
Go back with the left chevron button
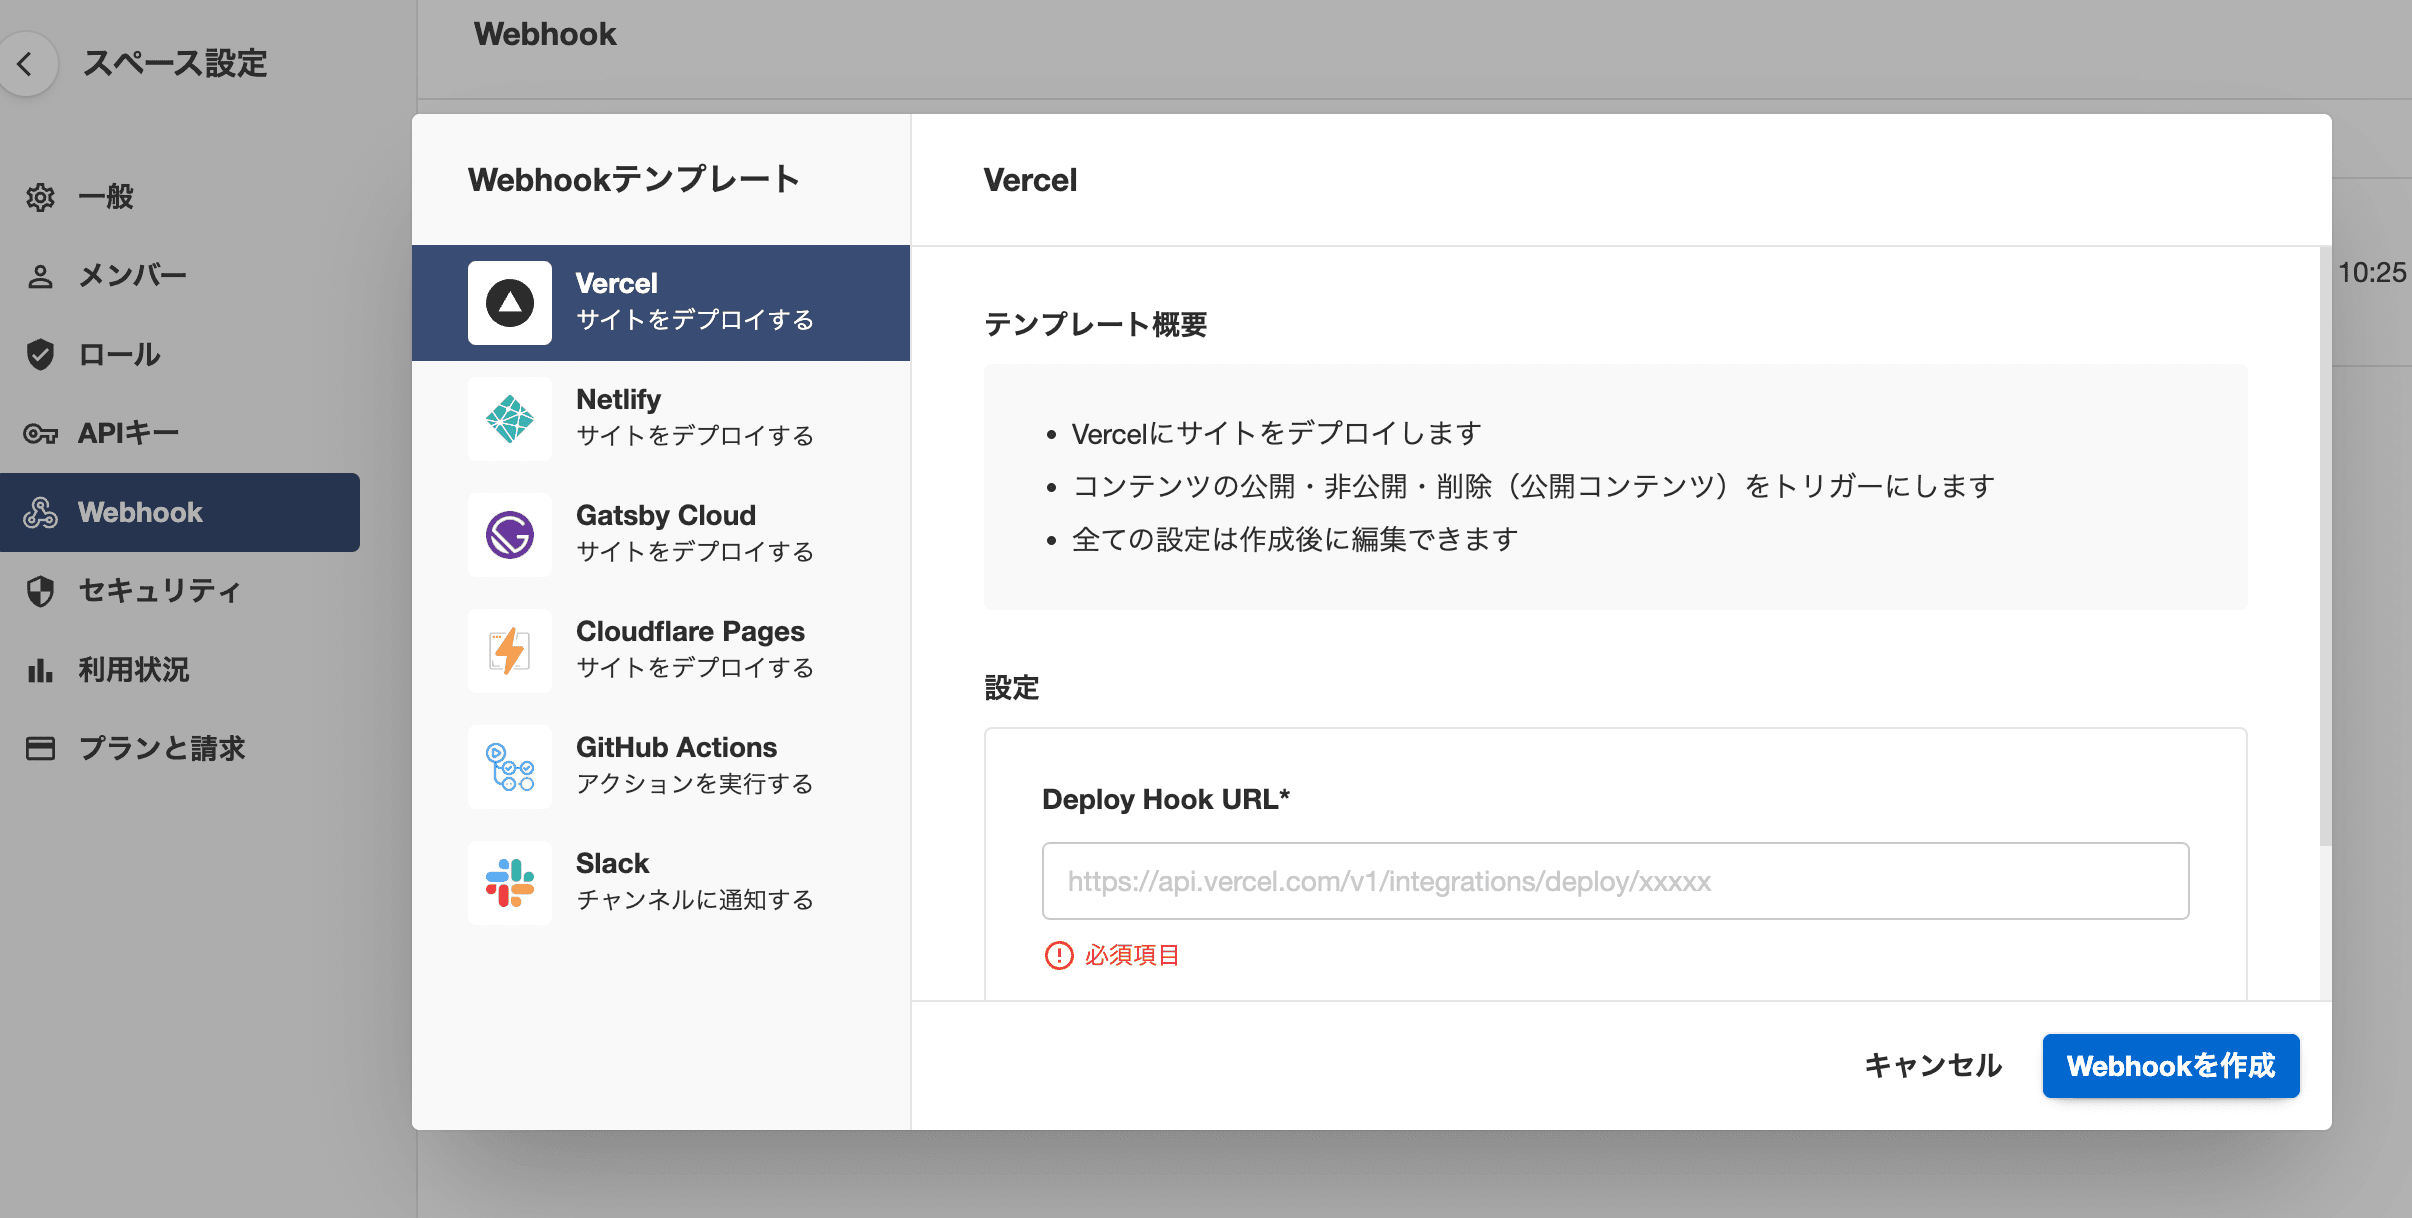pos(26,64)
